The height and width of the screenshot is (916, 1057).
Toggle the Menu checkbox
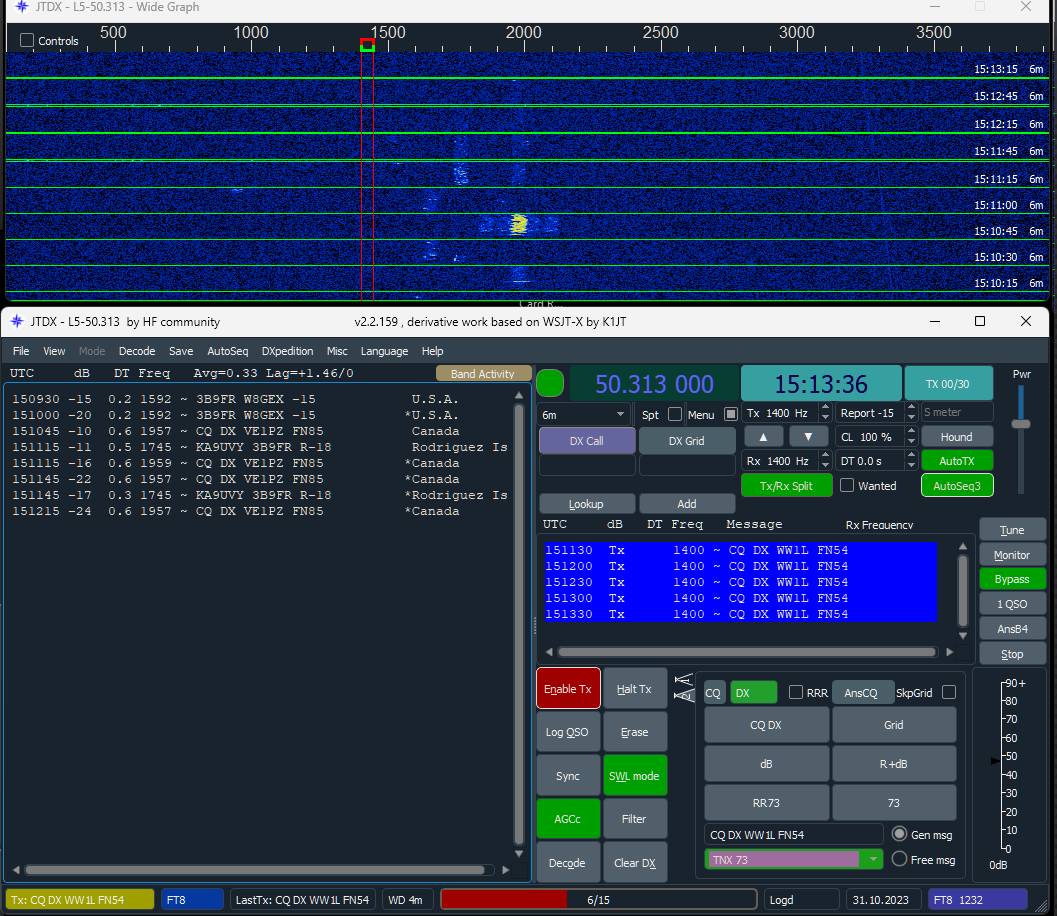click(x=731, y=414)
